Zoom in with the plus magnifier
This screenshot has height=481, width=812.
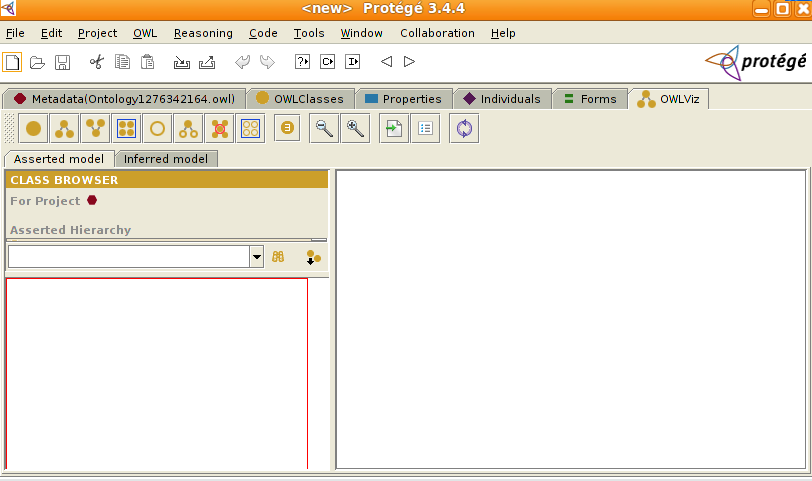point(355,128)
